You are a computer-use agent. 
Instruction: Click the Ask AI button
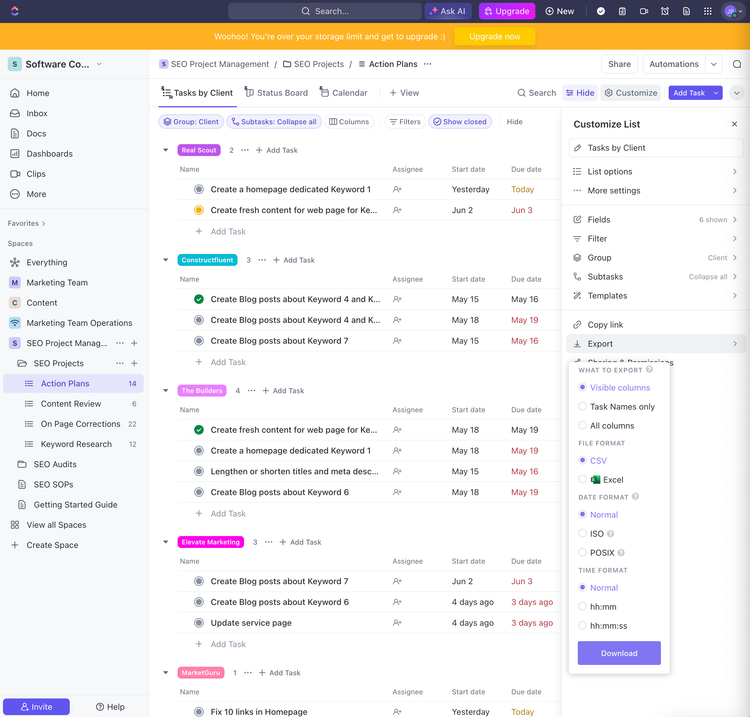pyautogui.click(x=448, y=11)
